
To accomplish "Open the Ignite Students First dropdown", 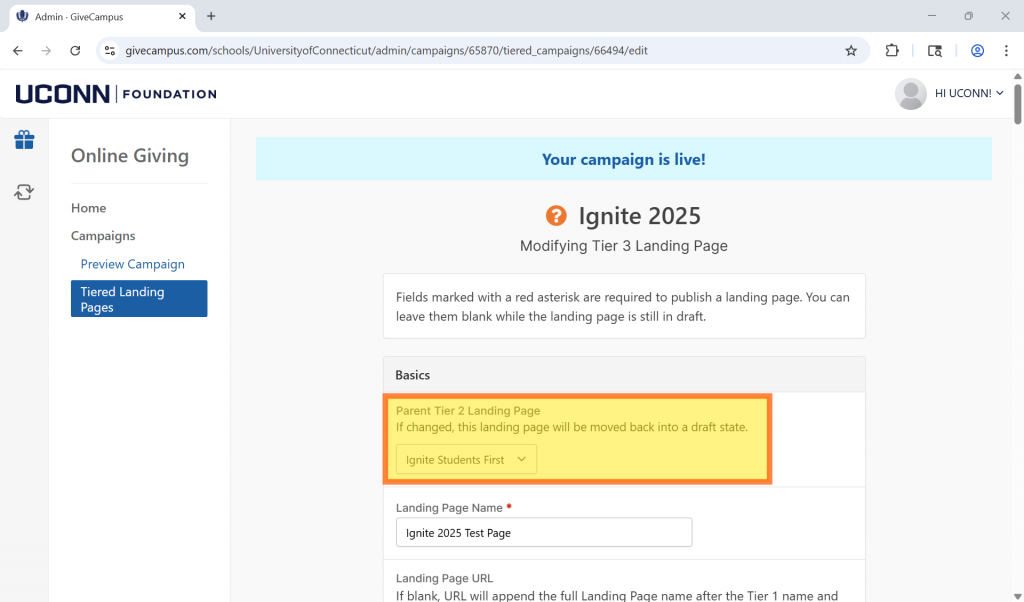I will pyautogui.click(x=466, y=459).
